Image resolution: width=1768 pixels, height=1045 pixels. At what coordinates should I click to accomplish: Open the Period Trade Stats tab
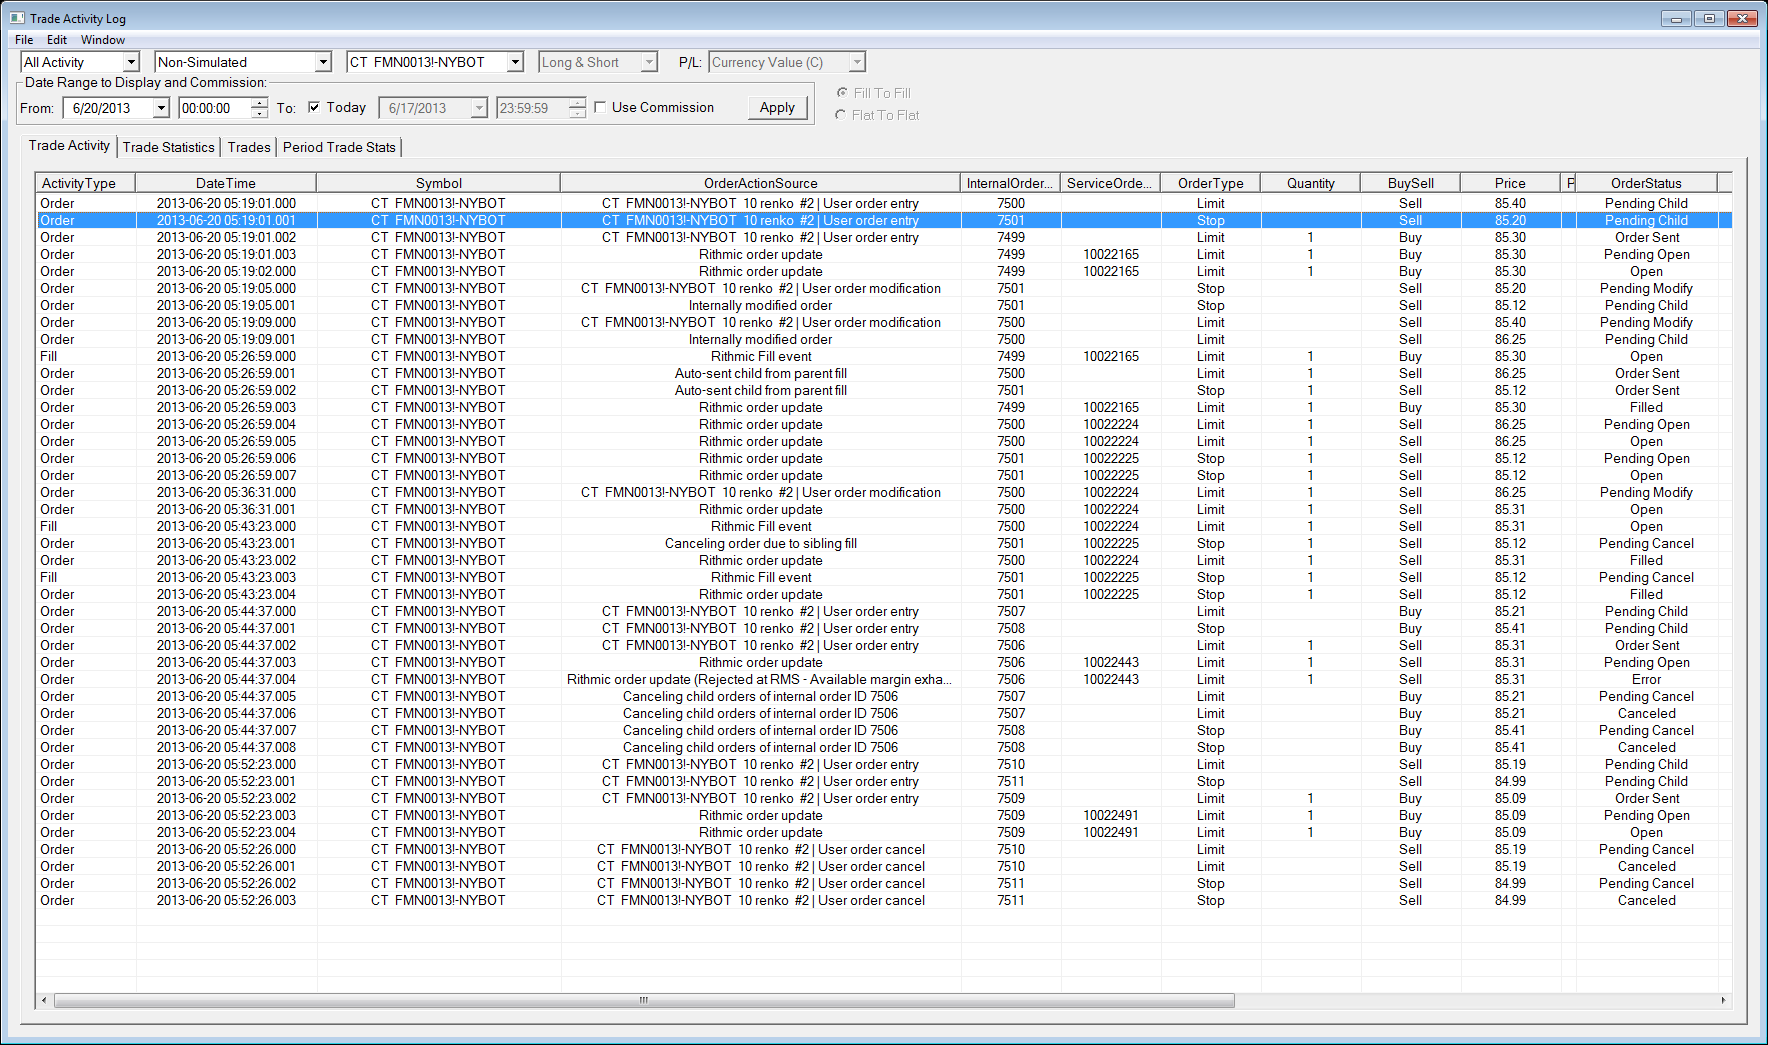339,147
